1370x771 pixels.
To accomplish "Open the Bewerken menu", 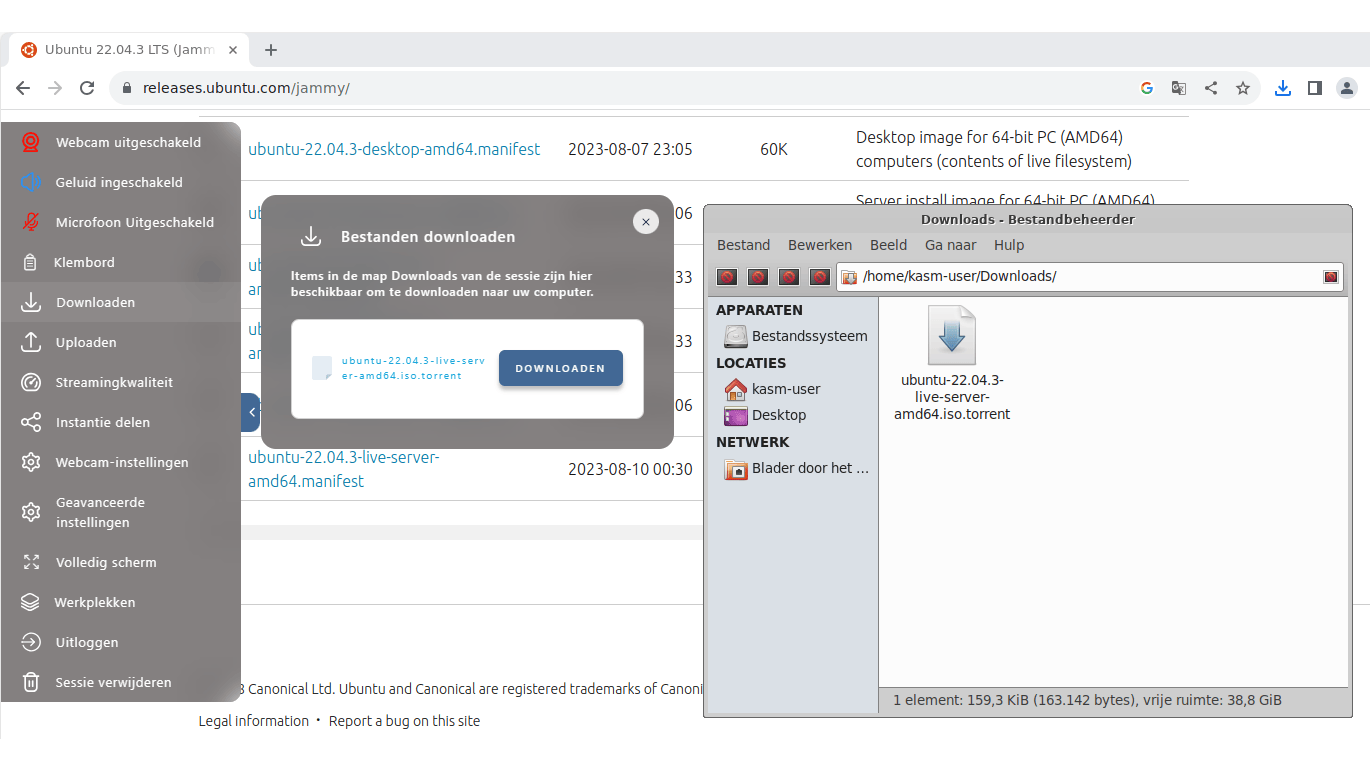I will click(820, 245).
